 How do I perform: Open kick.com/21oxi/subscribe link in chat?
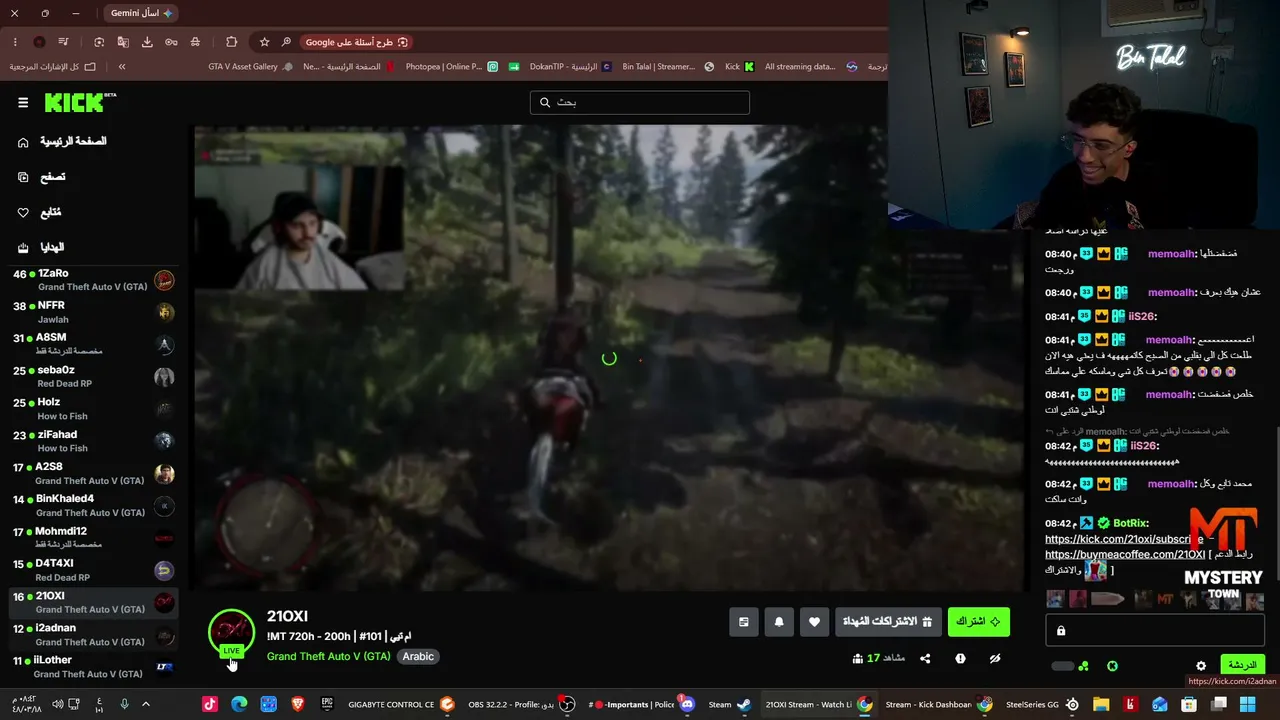coord(1124,539)
